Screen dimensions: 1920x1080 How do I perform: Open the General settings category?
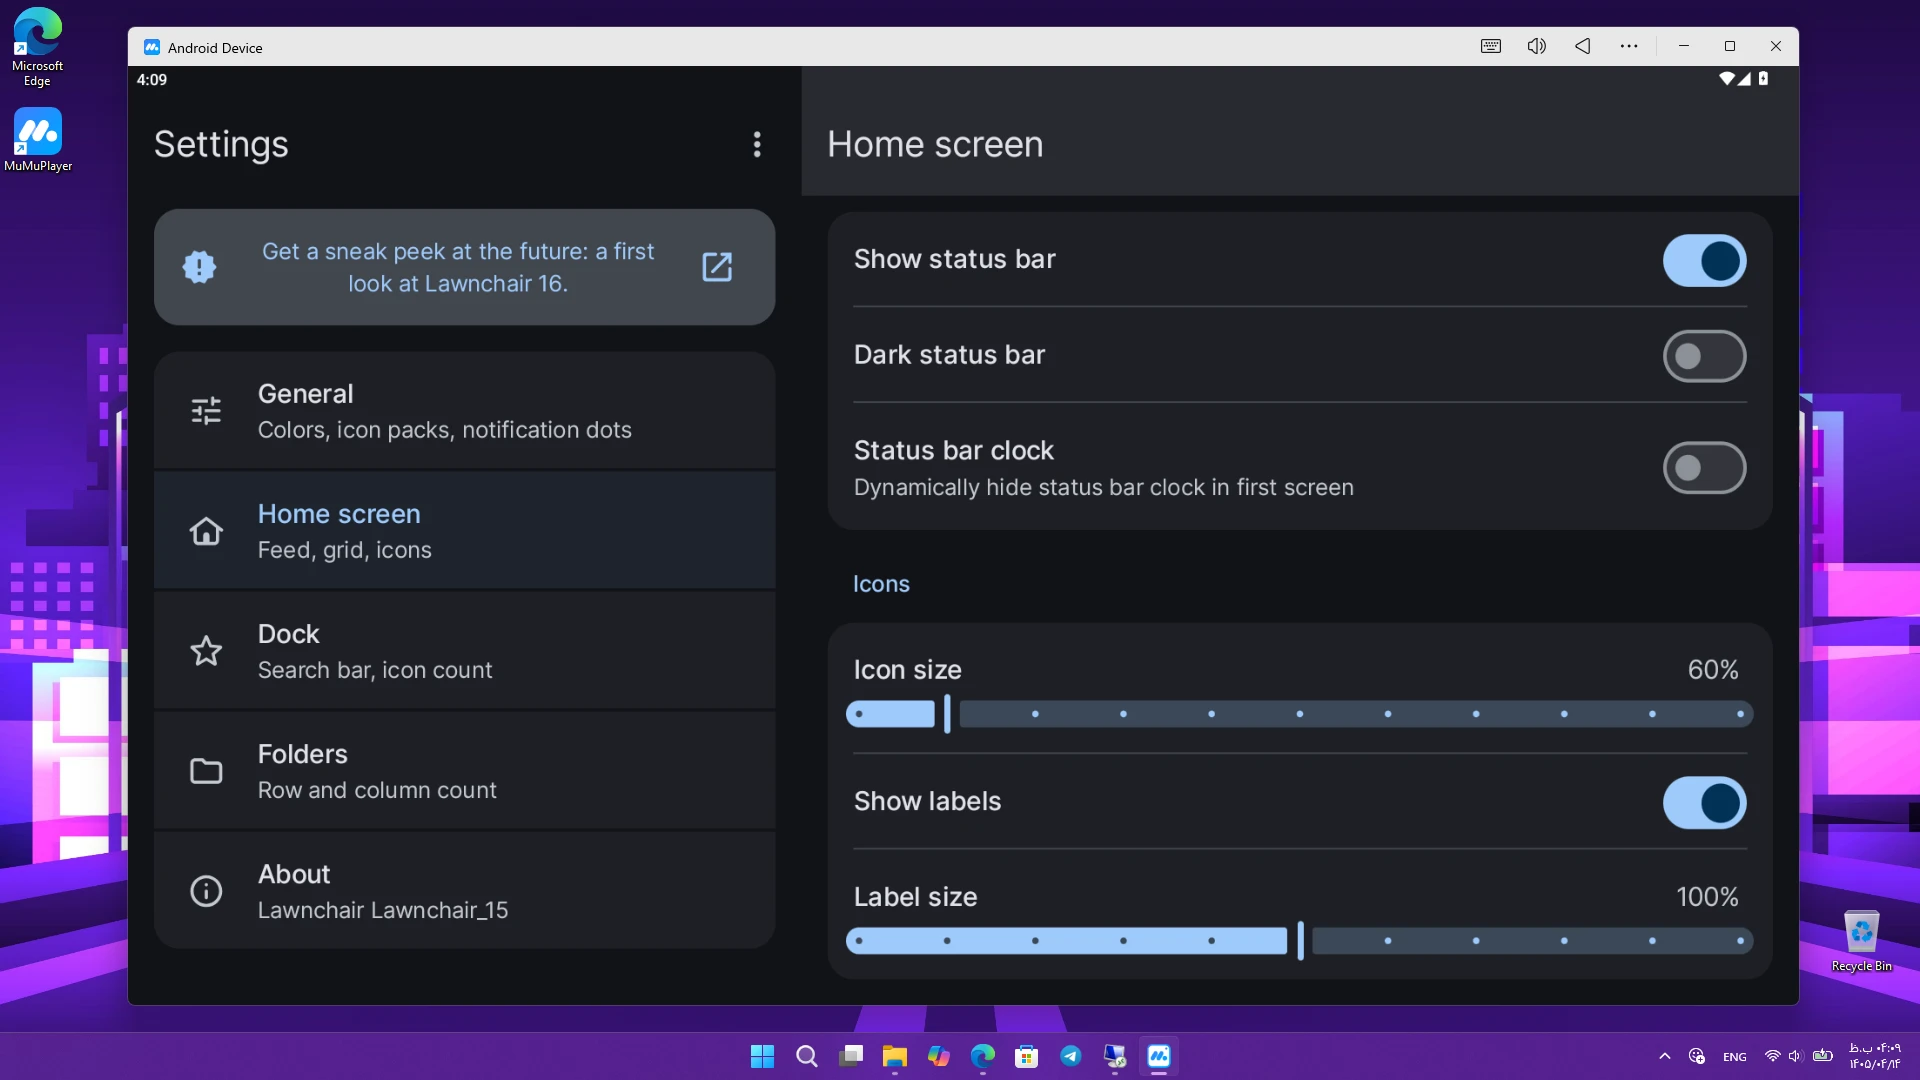[465, 411]
